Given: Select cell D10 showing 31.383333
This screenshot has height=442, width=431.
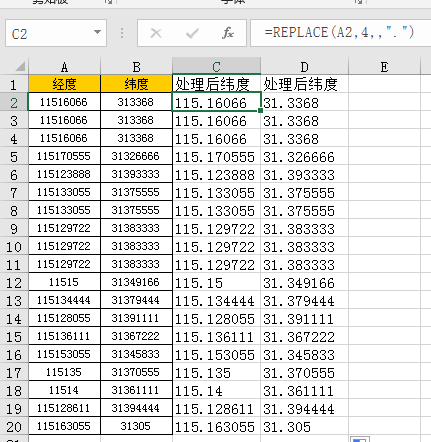Looking at the screenshot, I should tap(304, 246).
